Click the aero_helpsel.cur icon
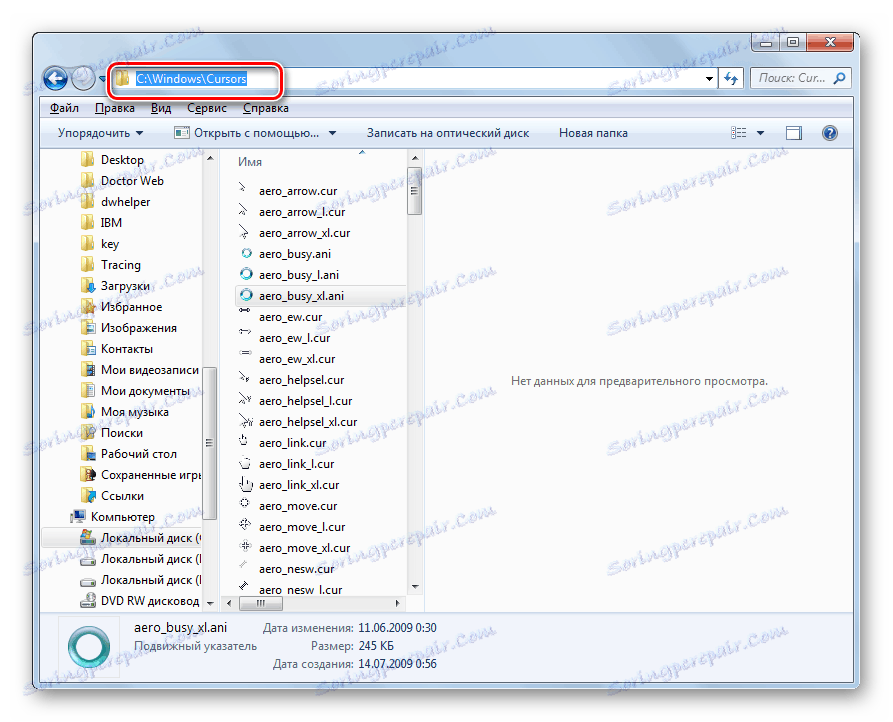The width and height of the screenshot is (893, 722). [x=244, y=377]
